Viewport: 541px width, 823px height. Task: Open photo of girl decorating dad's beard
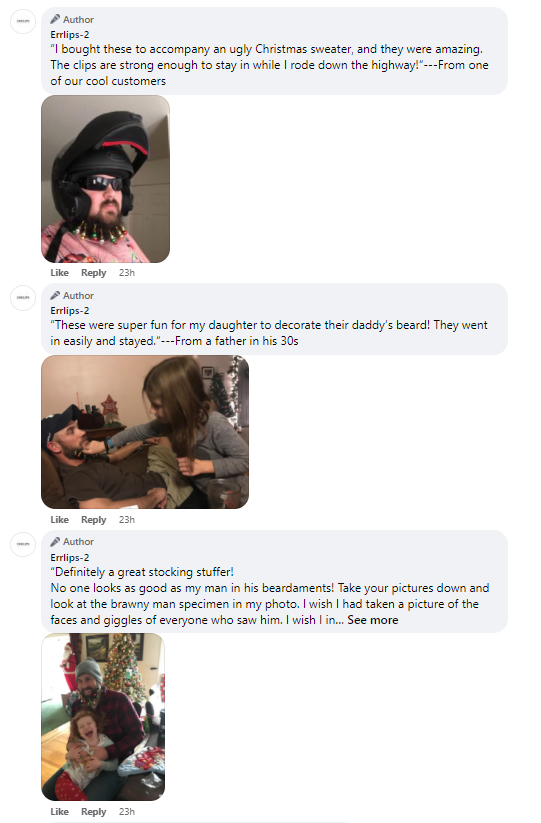[x=145, y=432]
